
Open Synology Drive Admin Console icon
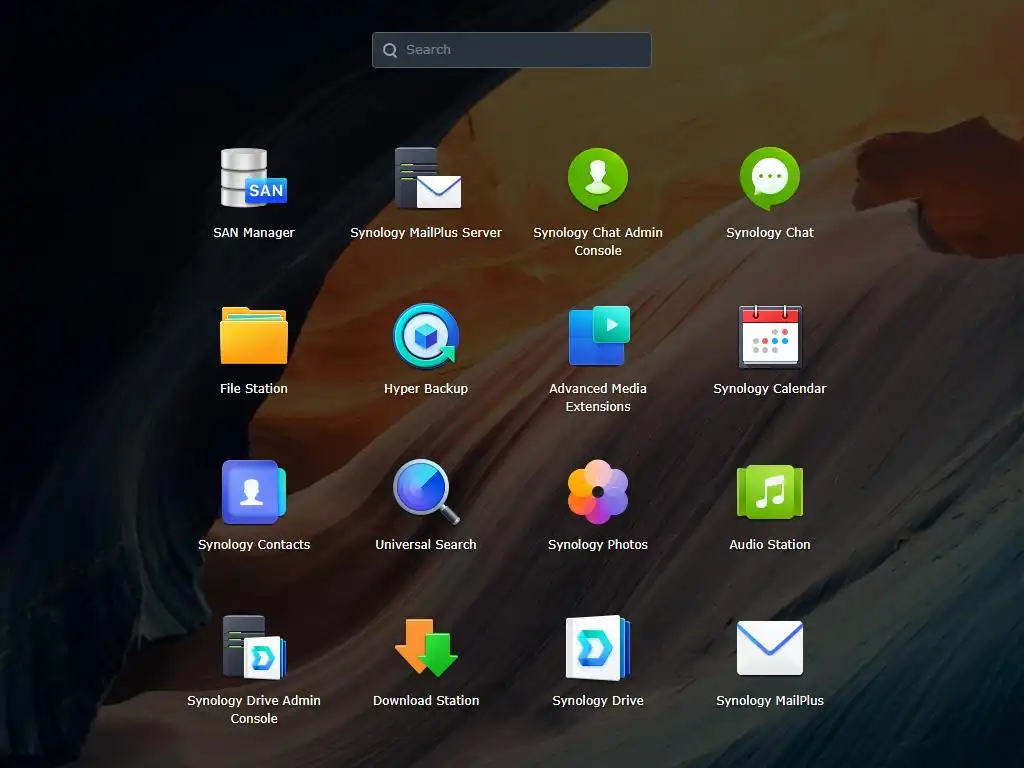(x=253, y=647)
